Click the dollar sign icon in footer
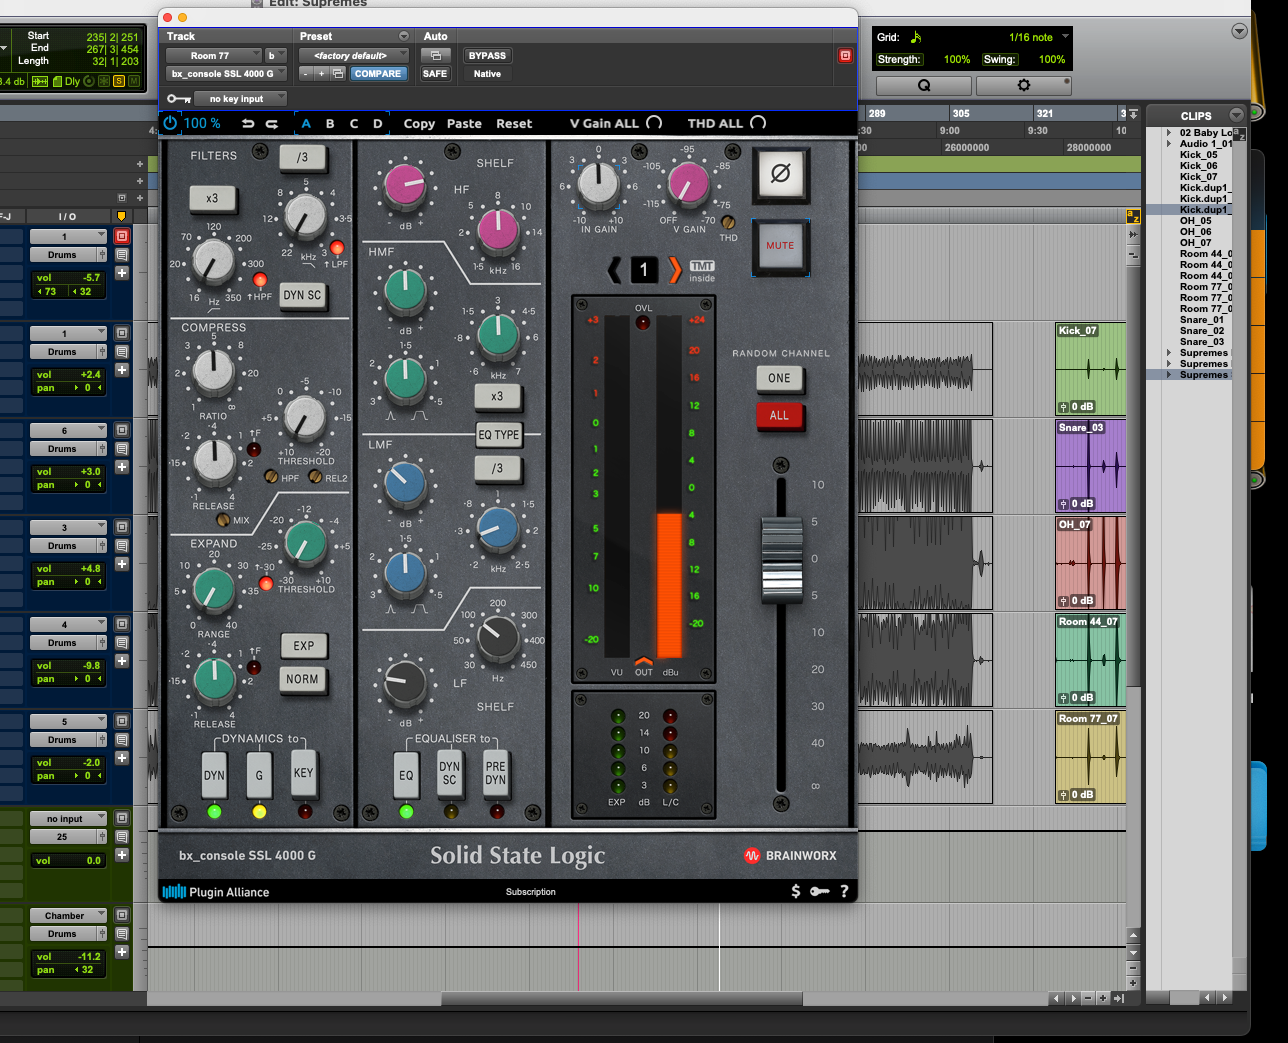The height and width of the screenshot is (1043, 1288). pyautogui.click(x=796, y=891)
